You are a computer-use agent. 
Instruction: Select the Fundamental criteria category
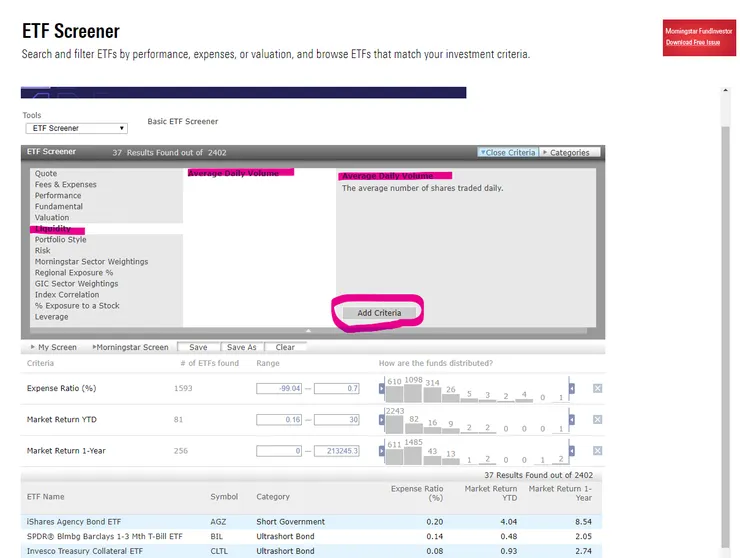59,206
